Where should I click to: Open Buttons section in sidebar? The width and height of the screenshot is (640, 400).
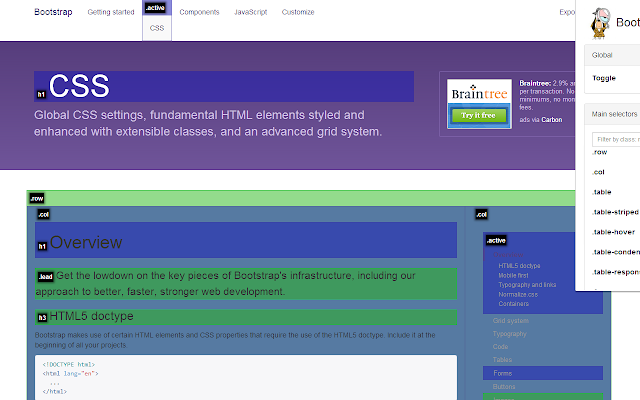[504, 387]
